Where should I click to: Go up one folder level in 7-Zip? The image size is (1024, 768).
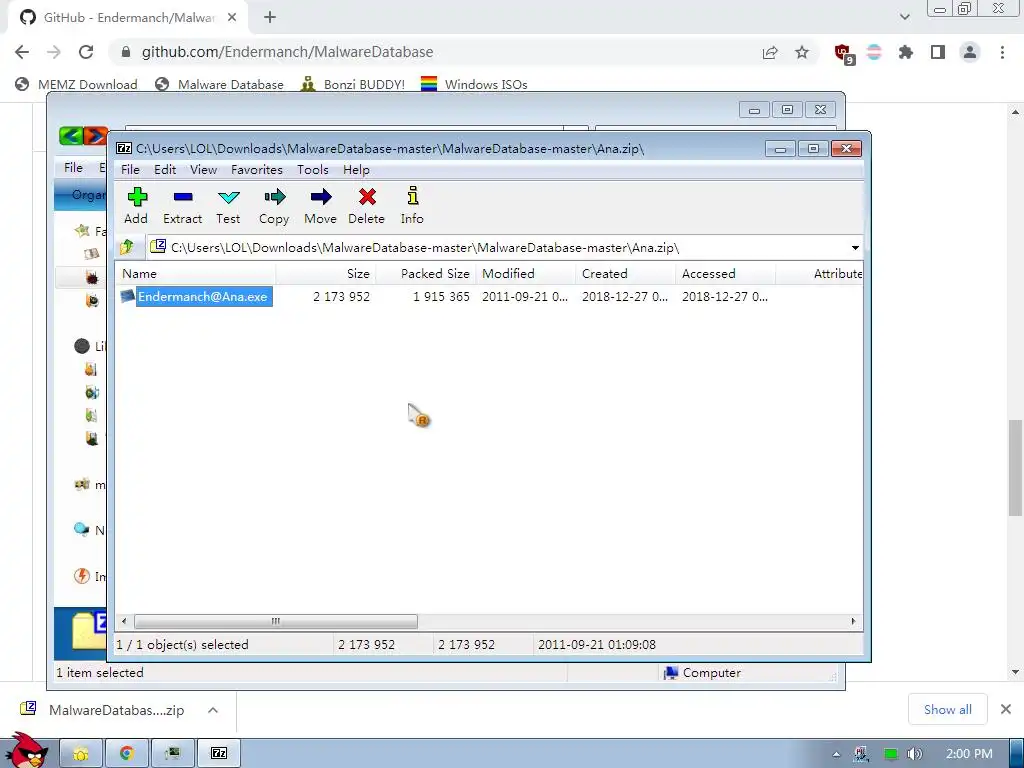point(127,247)
